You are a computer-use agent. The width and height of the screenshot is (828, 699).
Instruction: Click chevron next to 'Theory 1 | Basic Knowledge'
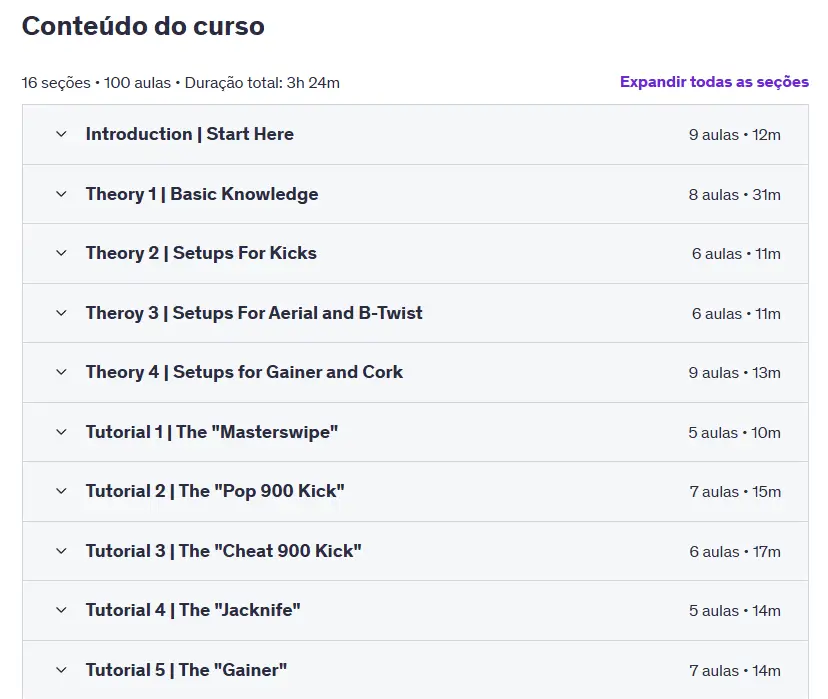(x=61, y=194)
